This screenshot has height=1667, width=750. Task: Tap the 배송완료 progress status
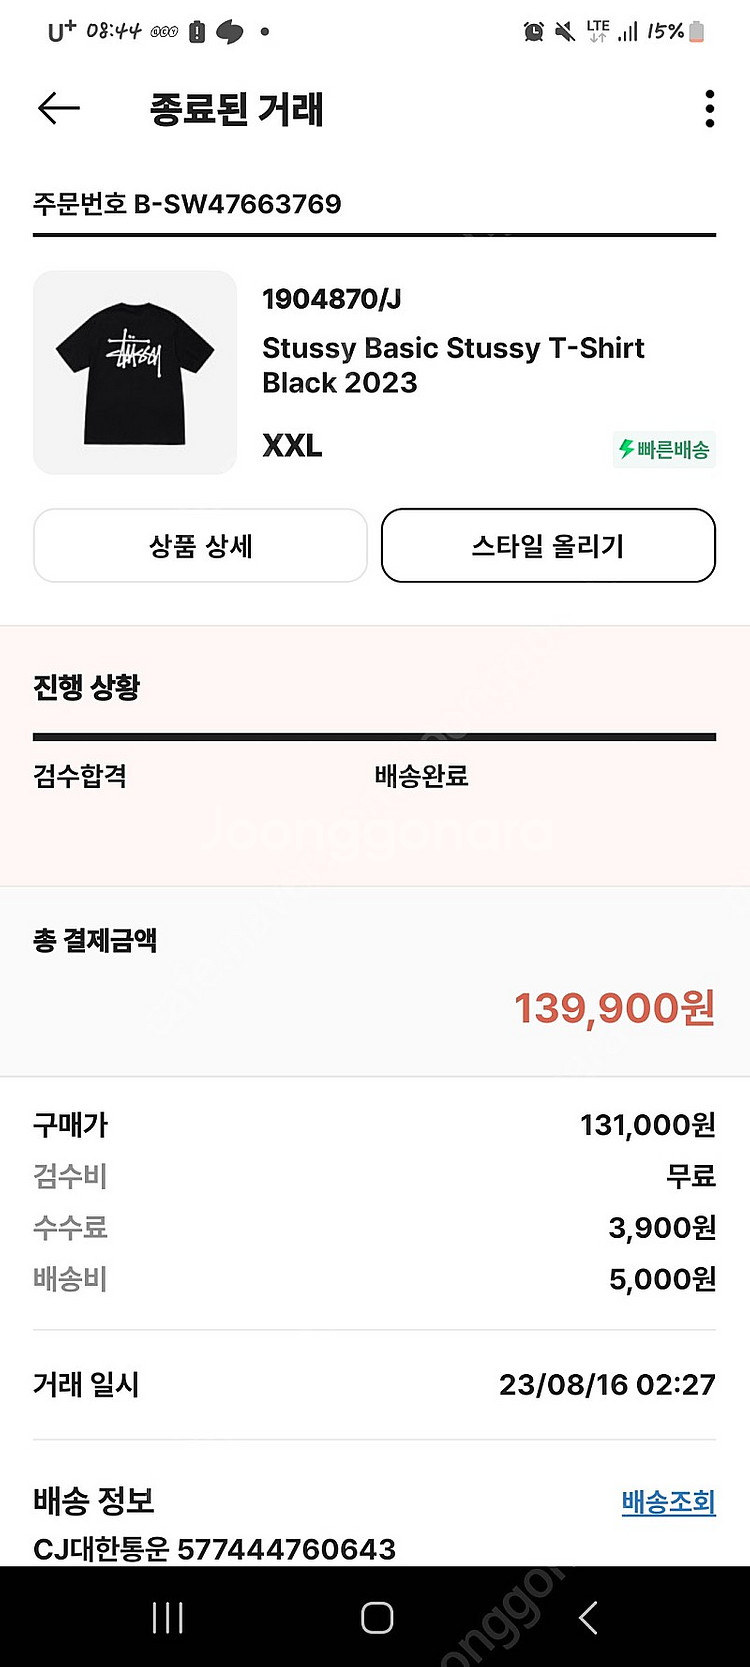pos(421,776)
